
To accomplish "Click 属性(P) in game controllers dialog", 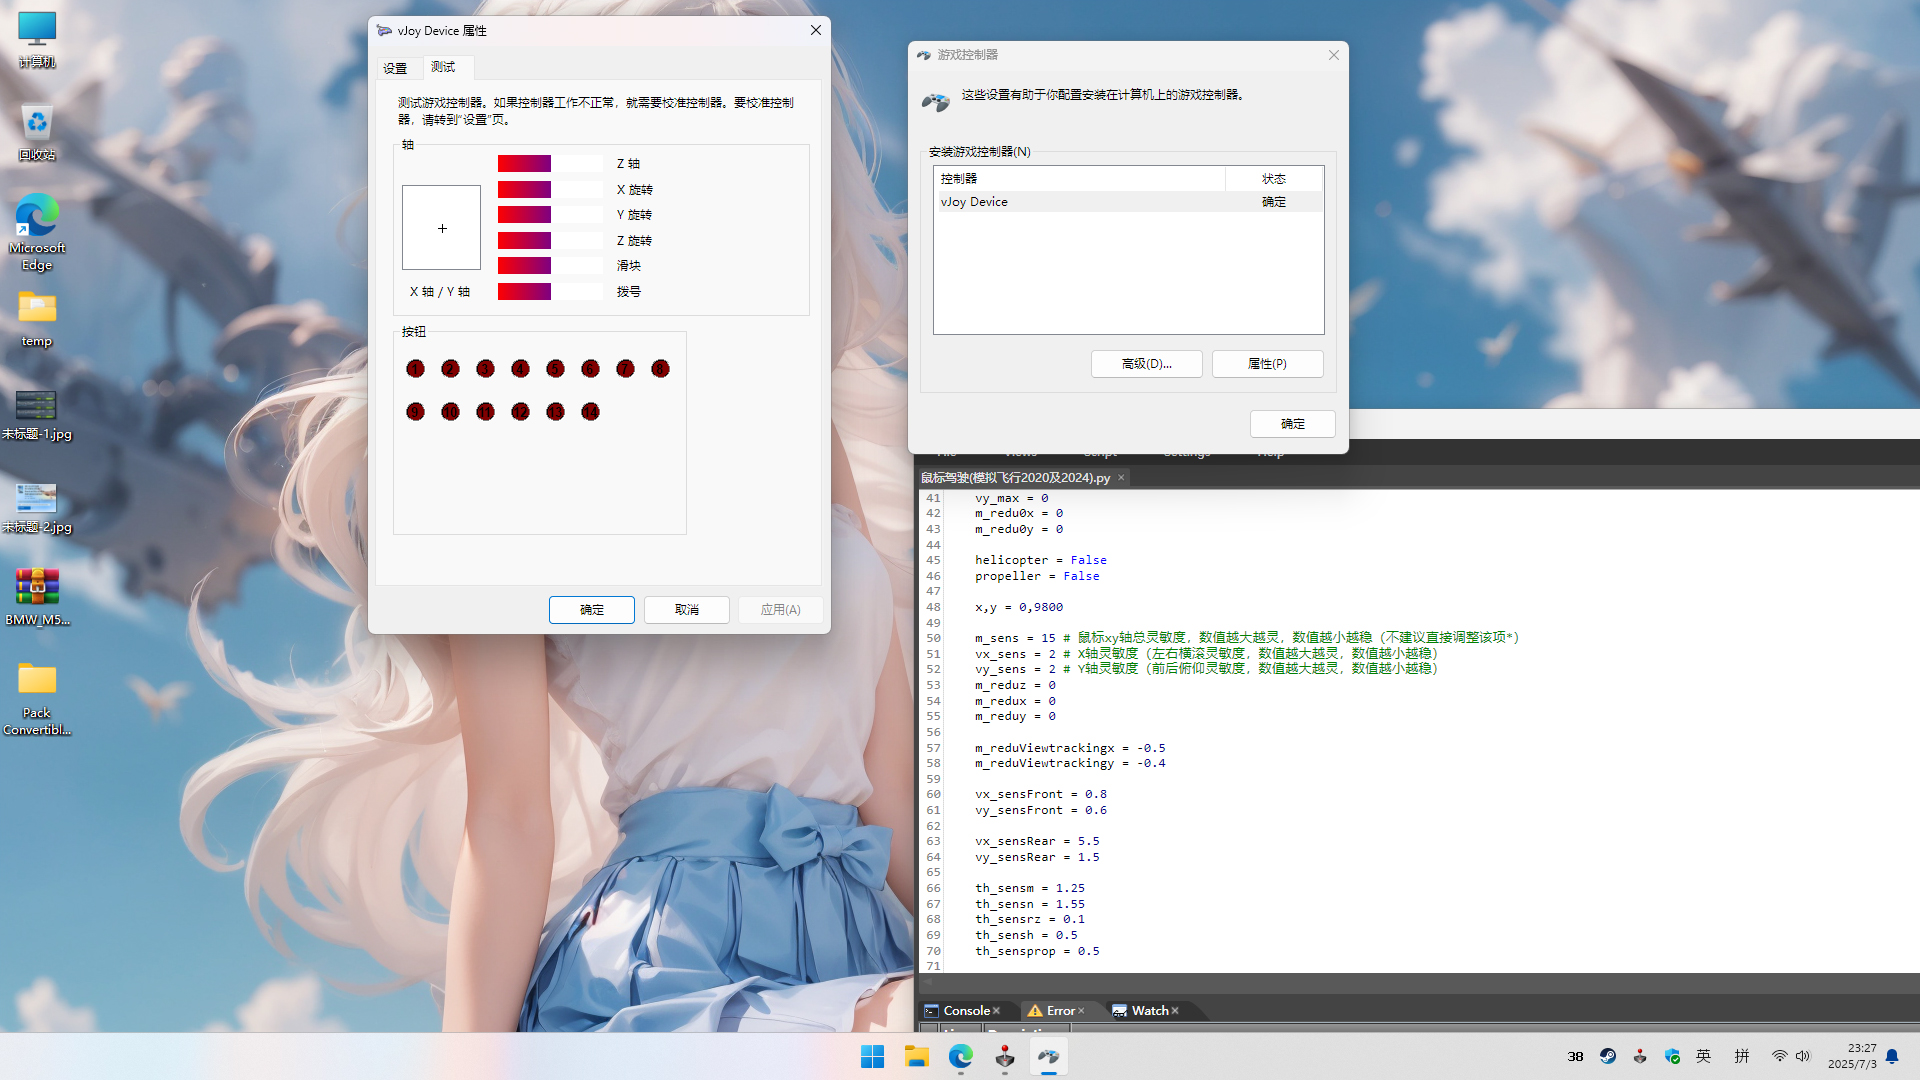I will point(1268,364).
